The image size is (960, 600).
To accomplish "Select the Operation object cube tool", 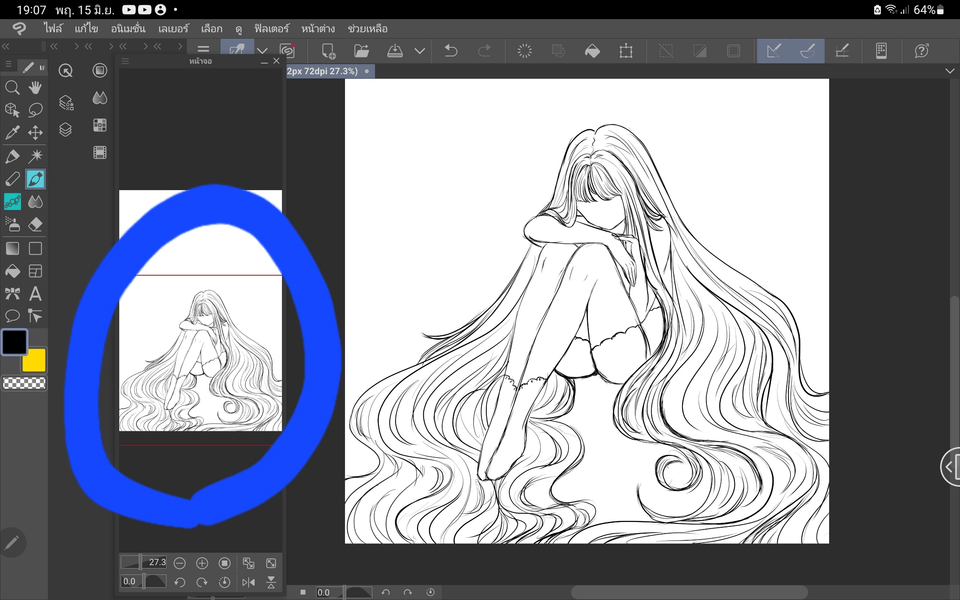I will (12, 110).
